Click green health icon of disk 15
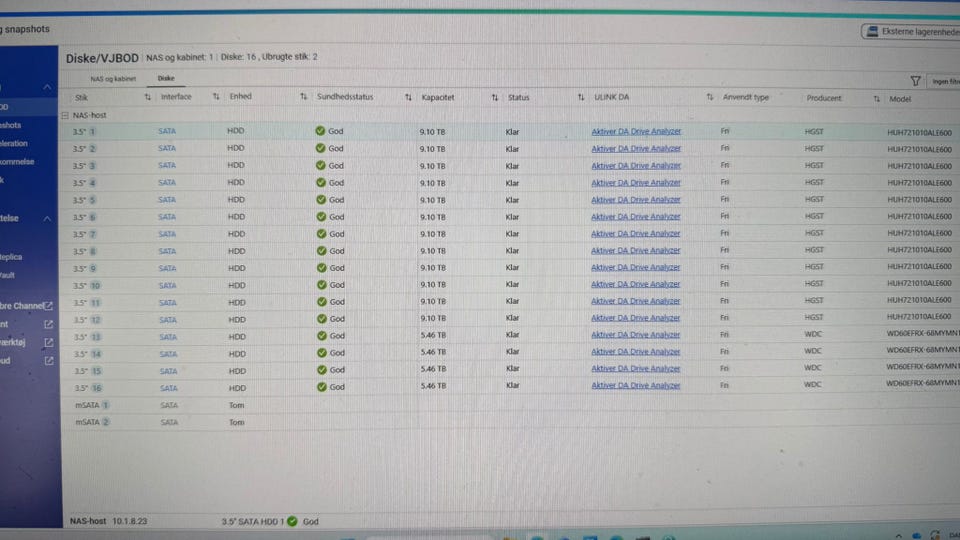The image size is (960, 540). pyautogui.click(x=321, y=370)
